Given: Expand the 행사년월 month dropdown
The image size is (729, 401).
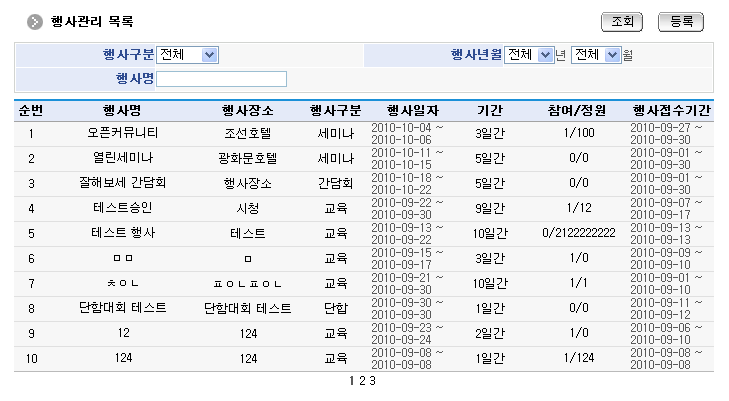Looking at the screenshot, I should (596, 55).
